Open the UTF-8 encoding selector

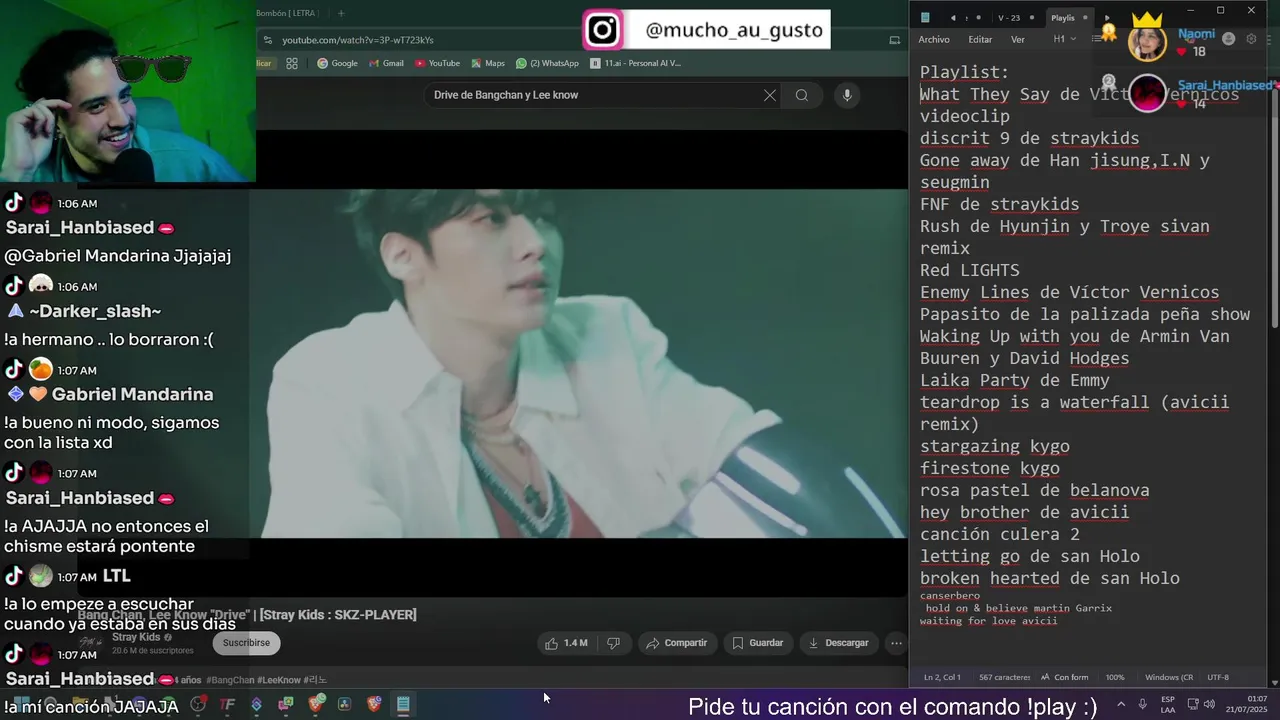click(x=1218, y=677)
